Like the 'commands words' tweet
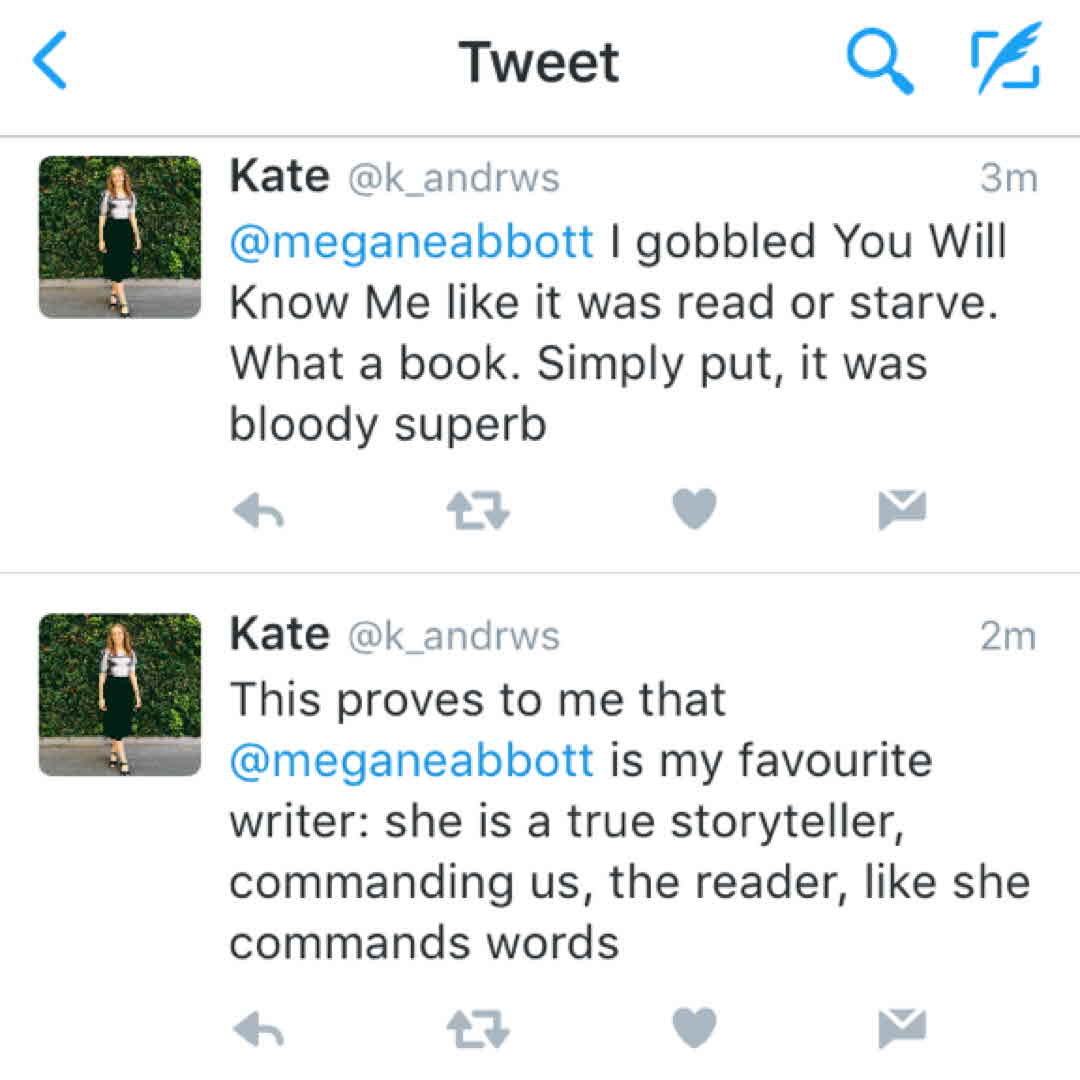Viewport: 1080px width, 1080px height. (694, 1027)
